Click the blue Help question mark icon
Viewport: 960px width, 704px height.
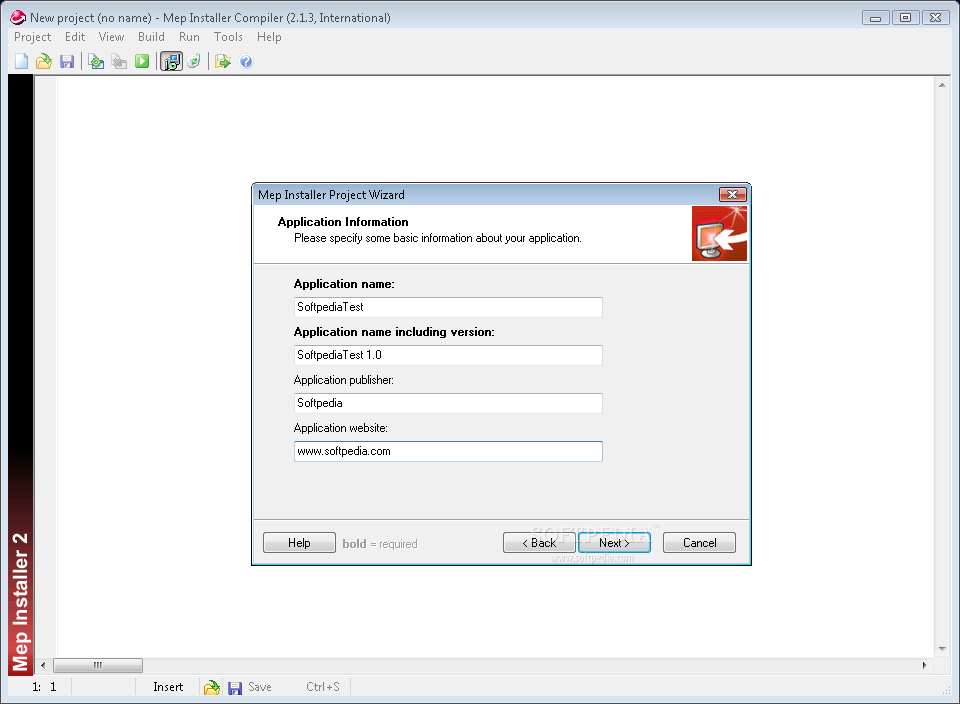coord(246,61)
